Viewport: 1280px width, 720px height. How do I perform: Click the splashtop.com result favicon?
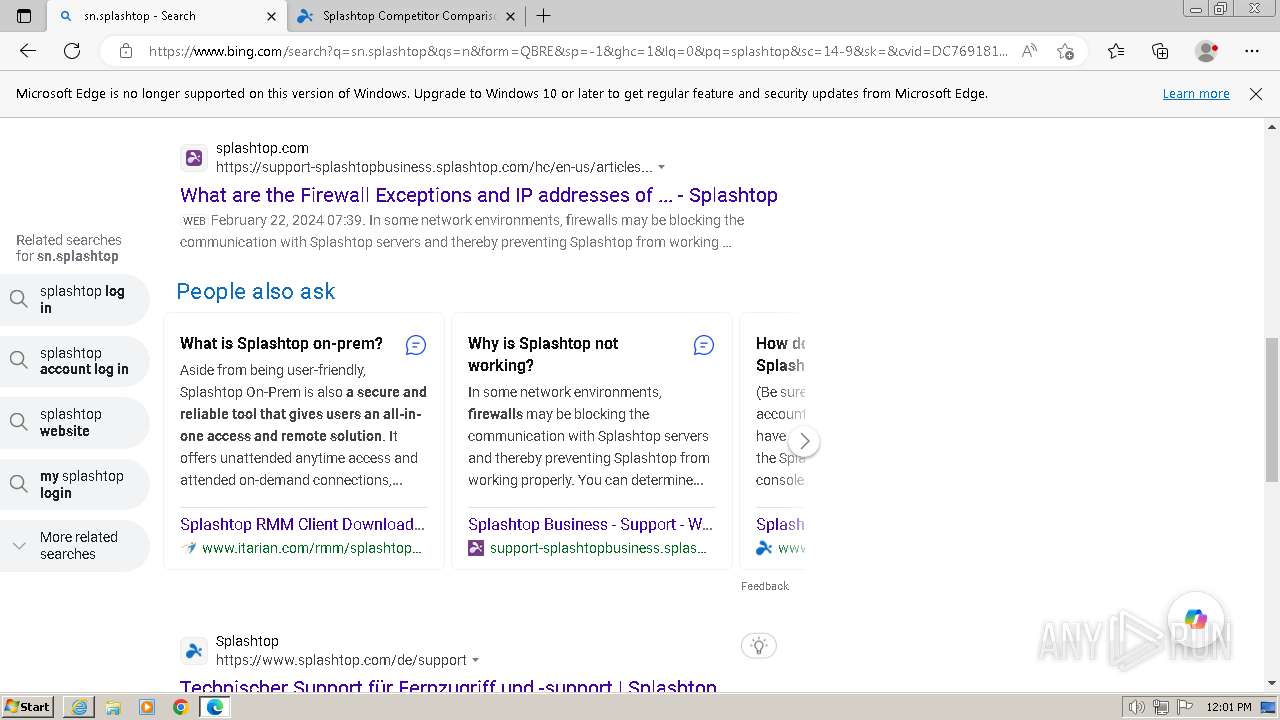tap(194, 158)
